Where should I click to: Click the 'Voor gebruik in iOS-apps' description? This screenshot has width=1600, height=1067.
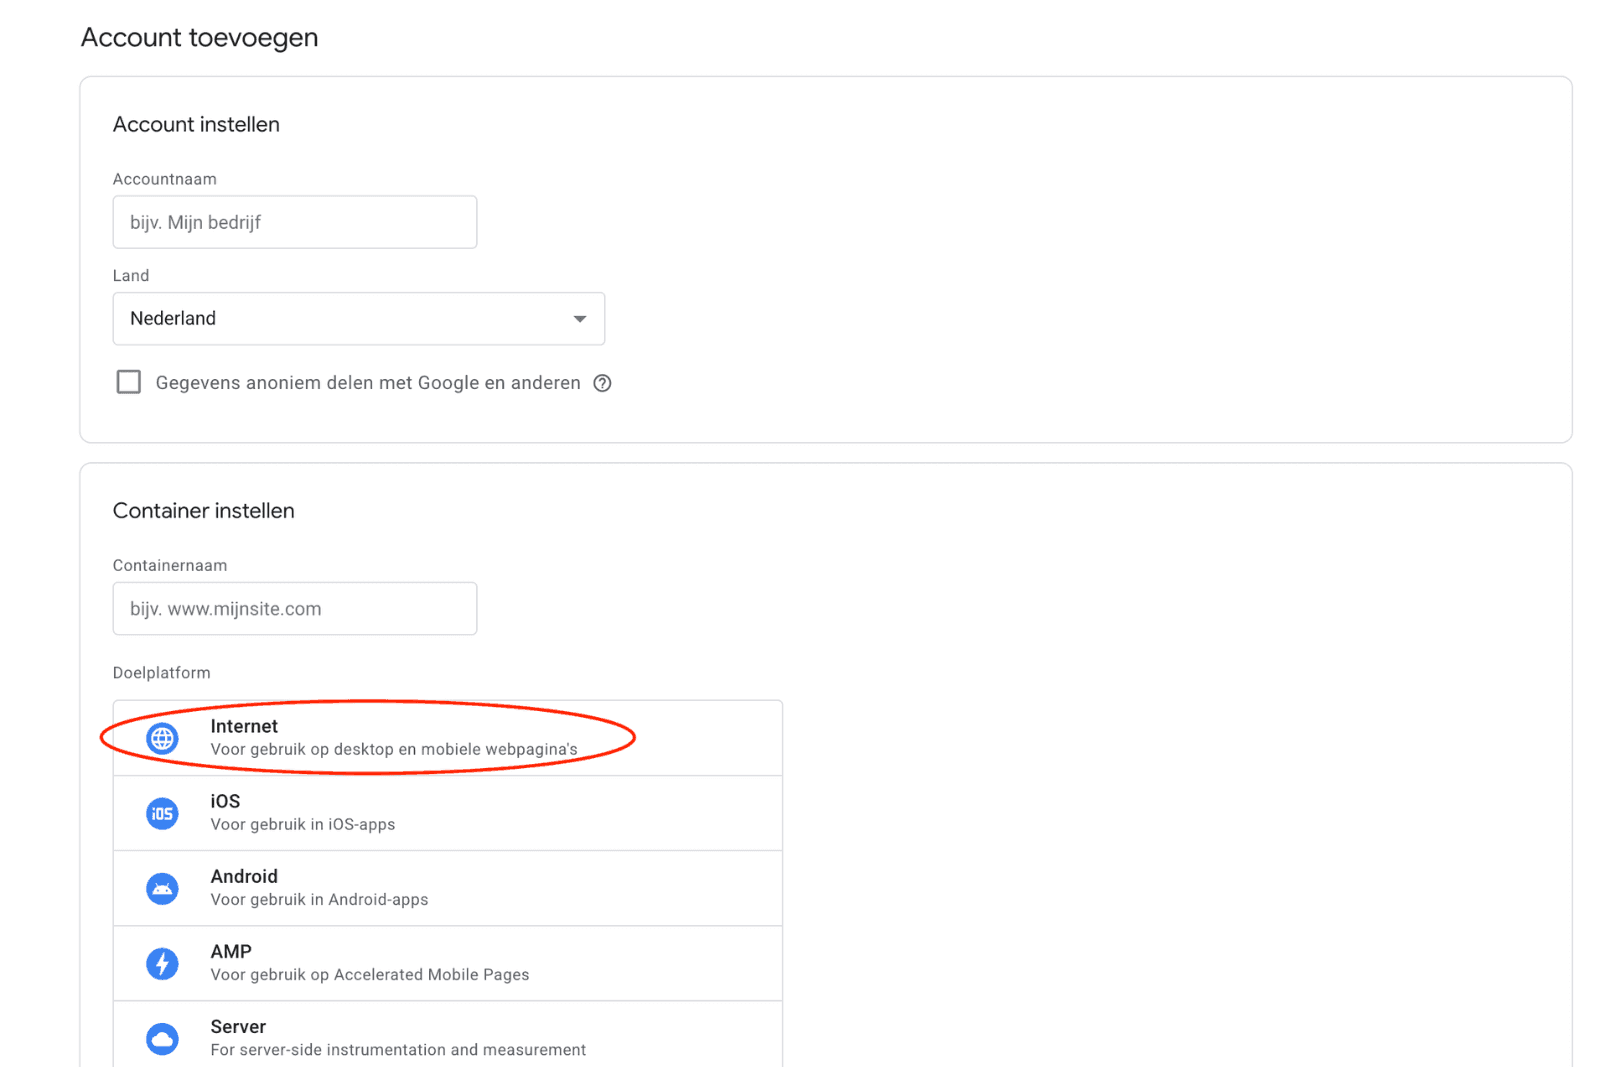coord(303,824)
